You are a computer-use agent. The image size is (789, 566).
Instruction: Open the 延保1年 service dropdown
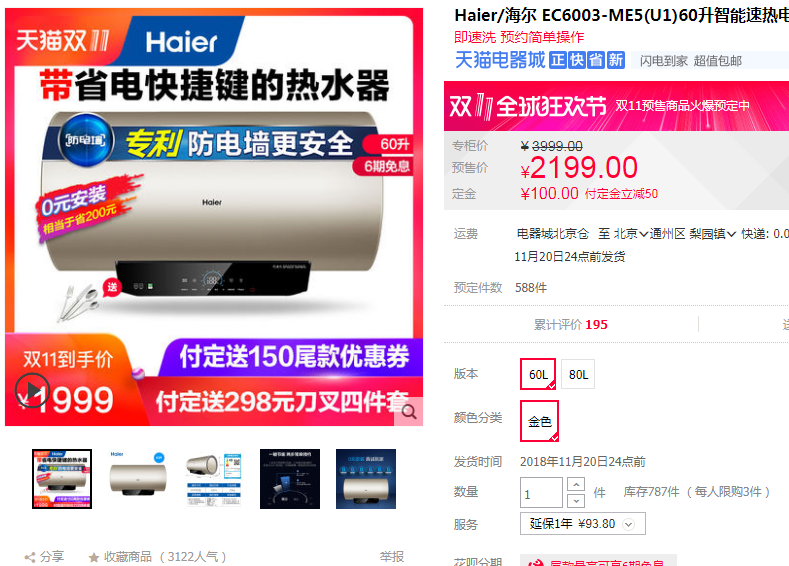pos(583,524)
